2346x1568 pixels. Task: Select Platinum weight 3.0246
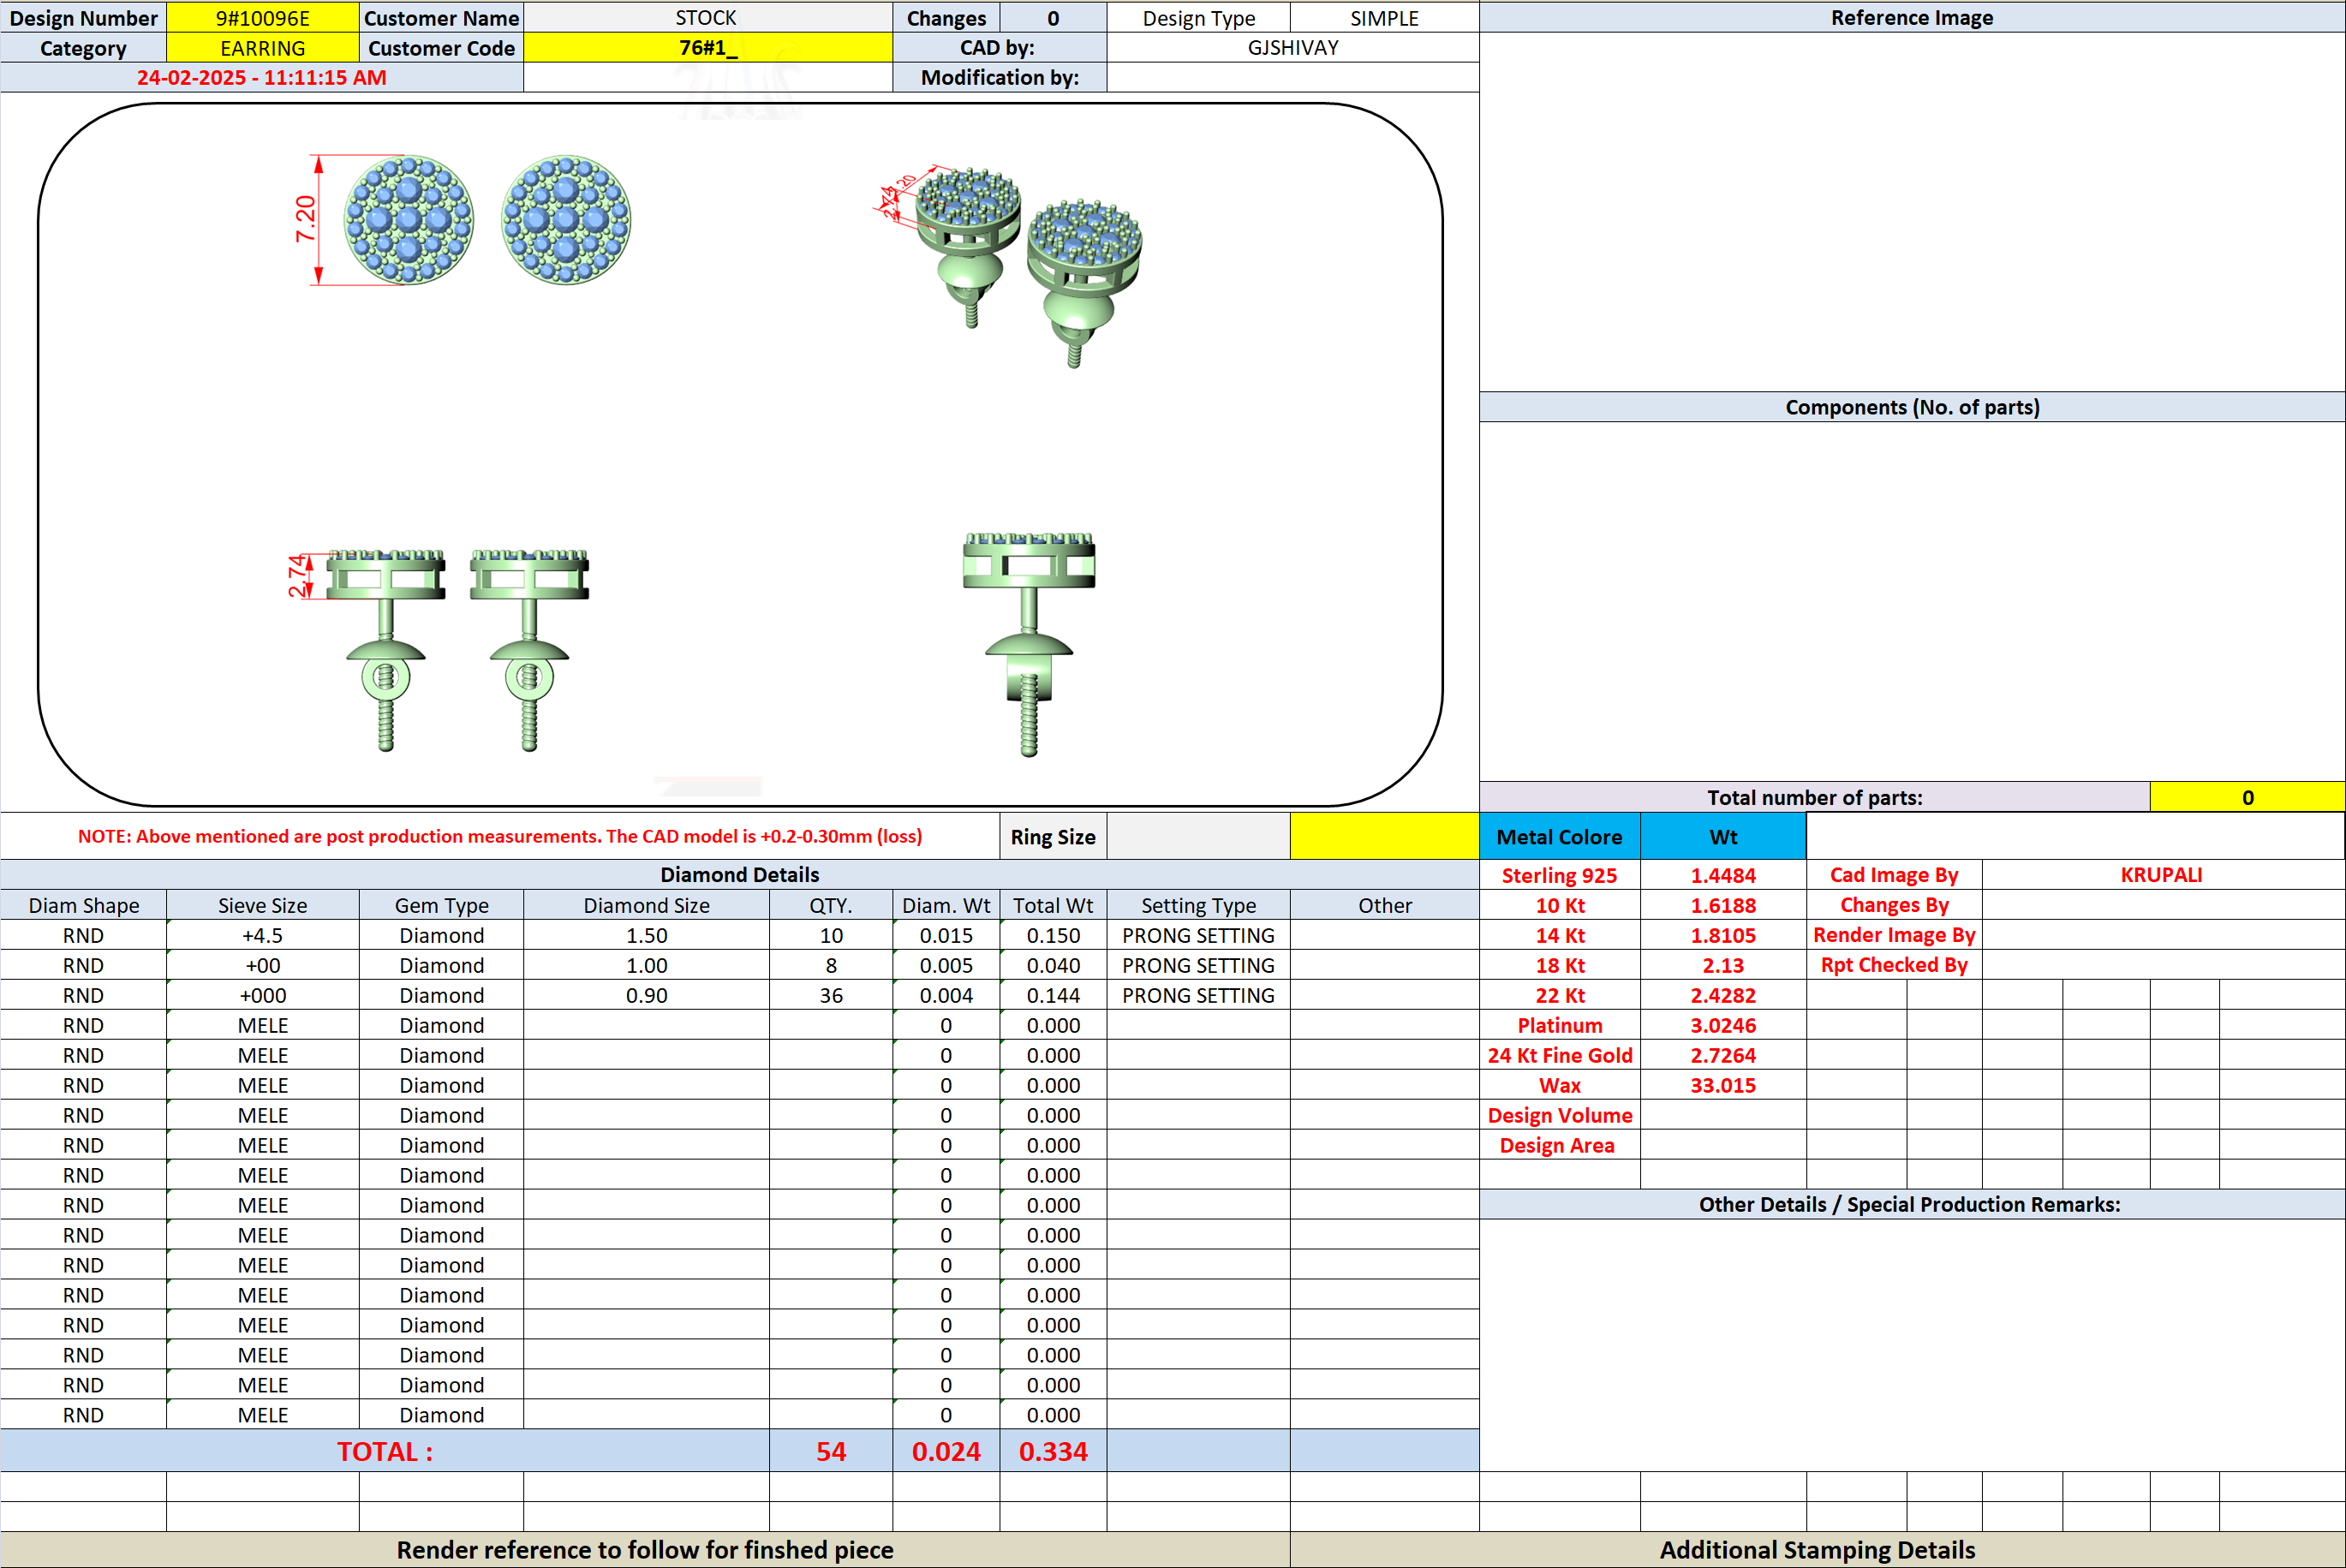point(1723,1025)
